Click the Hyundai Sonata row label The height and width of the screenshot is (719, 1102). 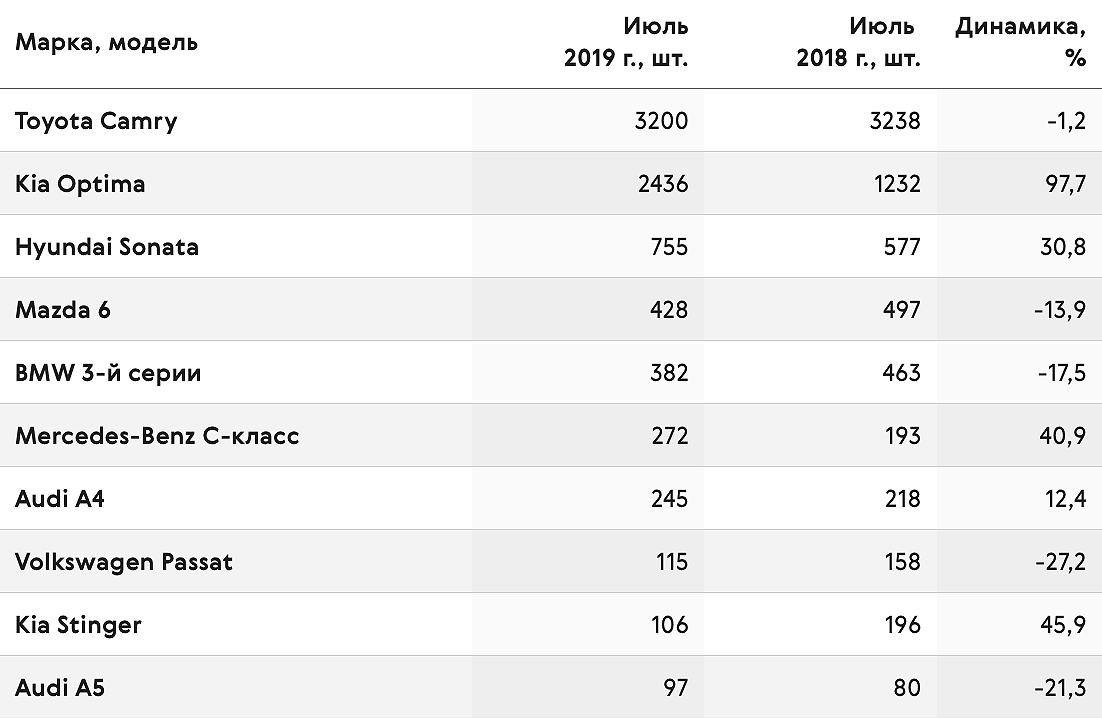pos(107,247)
